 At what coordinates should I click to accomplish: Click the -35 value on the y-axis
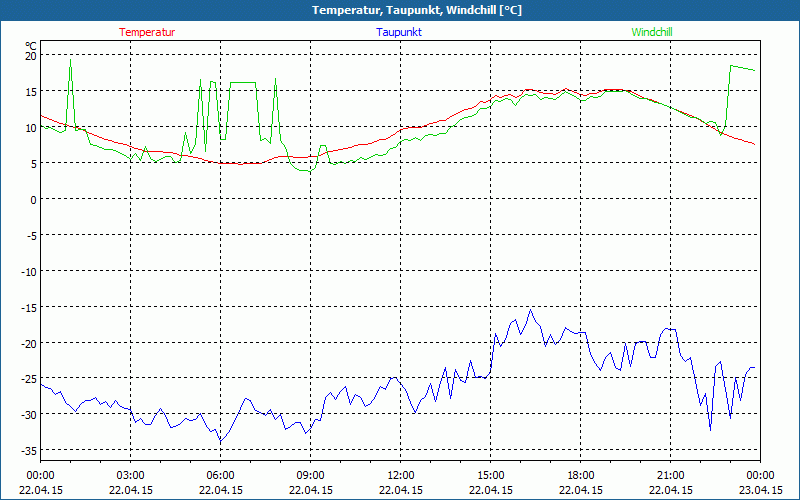[x=29, y=452]
